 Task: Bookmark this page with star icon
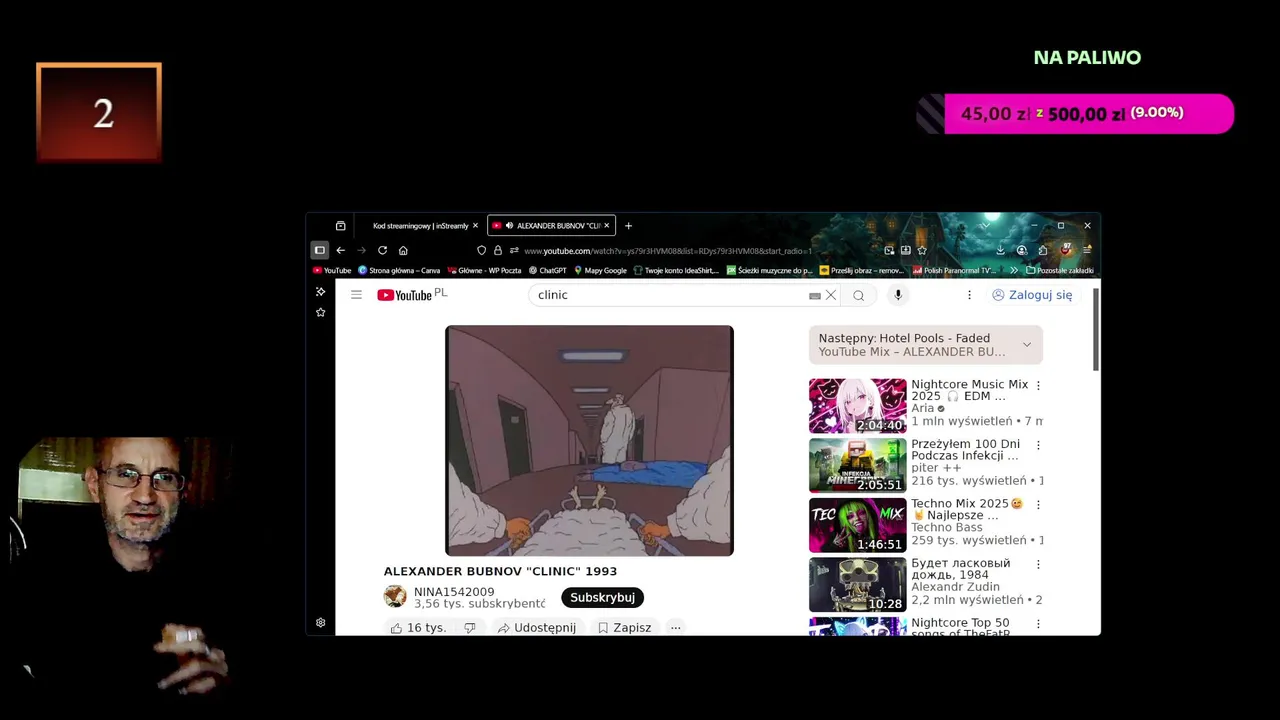[x=922, y=250]
